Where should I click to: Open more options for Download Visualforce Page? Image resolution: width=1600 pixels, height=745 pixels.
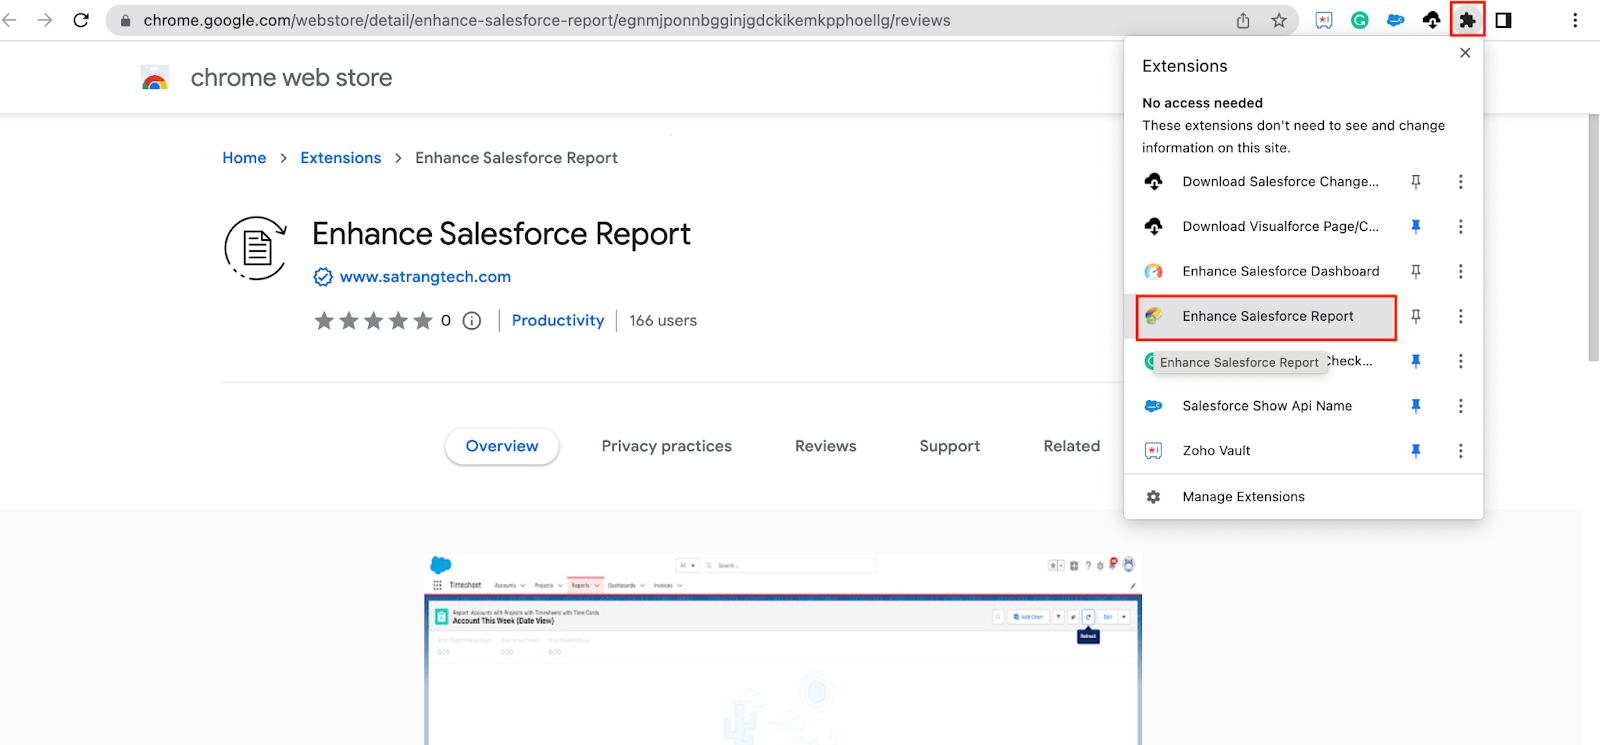(x=1460, y=227)
